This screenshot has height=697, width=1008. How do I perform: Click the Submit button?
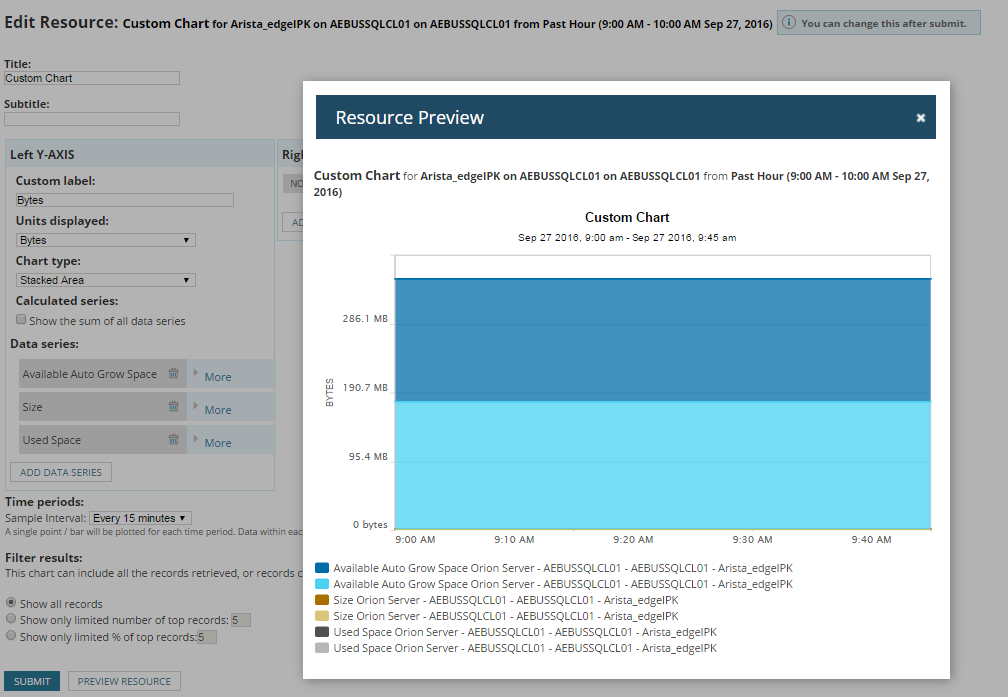[x=32, y=681]
